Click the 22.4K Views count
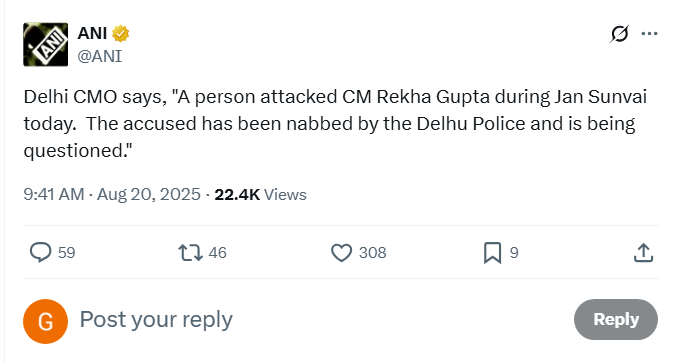Viewport: 678px width, 363px height. click(x=260, y=194)
